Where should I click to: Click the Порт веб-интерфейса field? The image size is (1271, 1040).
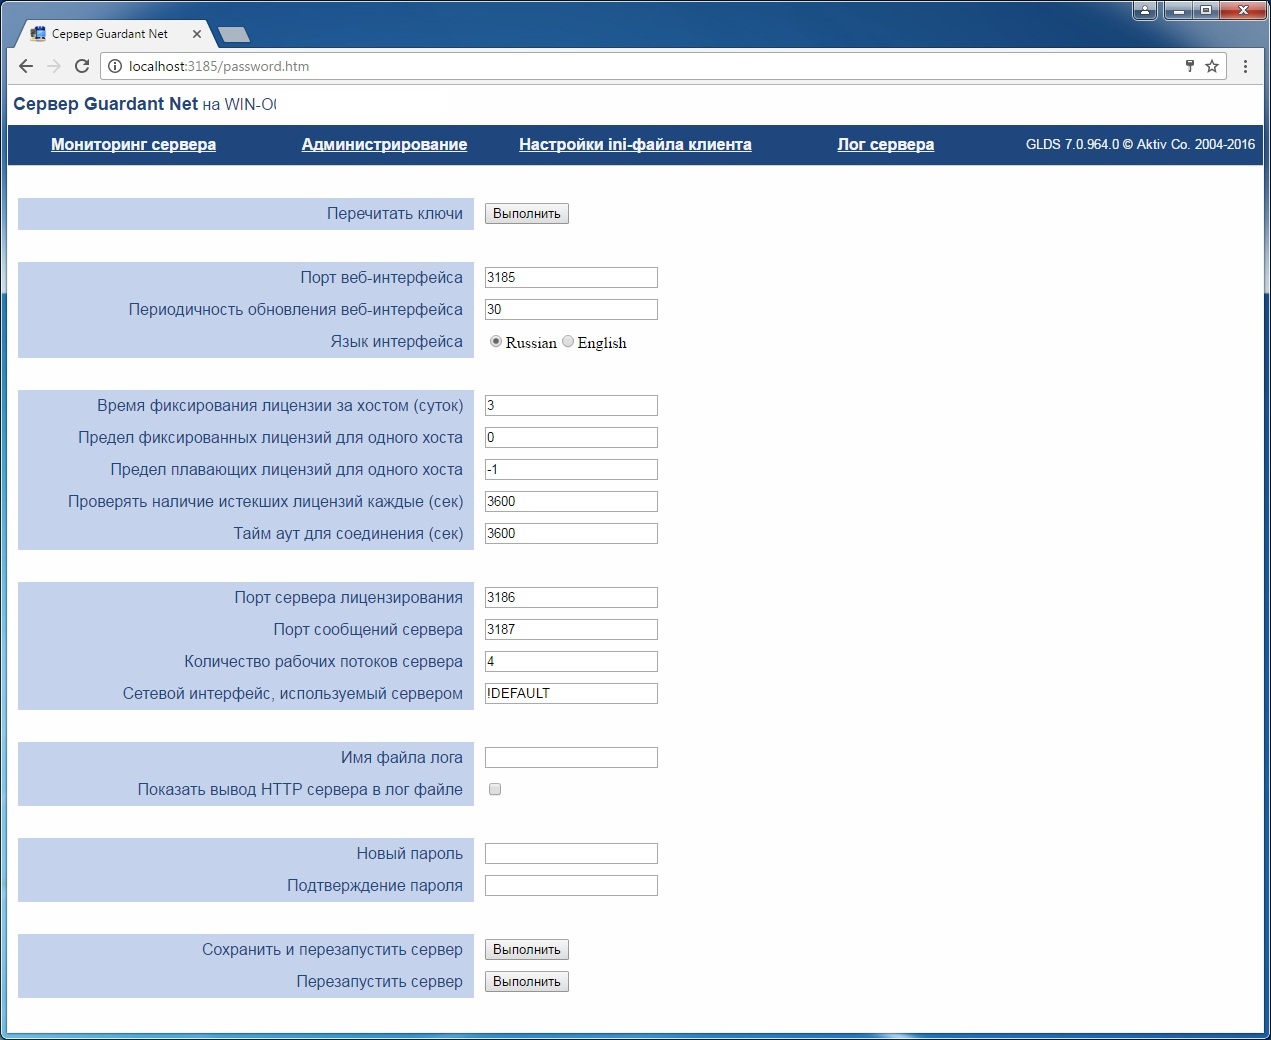[x=571, y=278]
